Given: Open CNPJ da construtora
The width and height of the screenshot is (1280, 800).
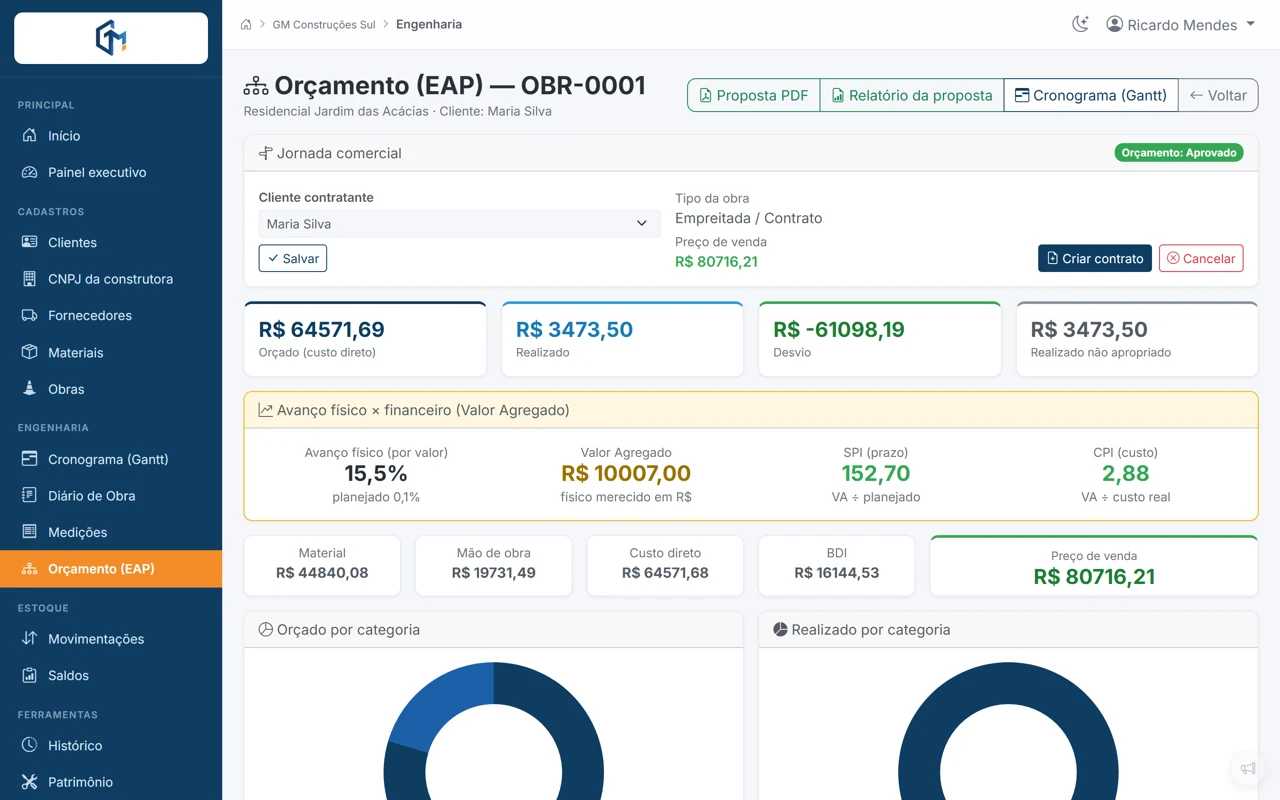Looking at the screenshot, I should 111,279.
